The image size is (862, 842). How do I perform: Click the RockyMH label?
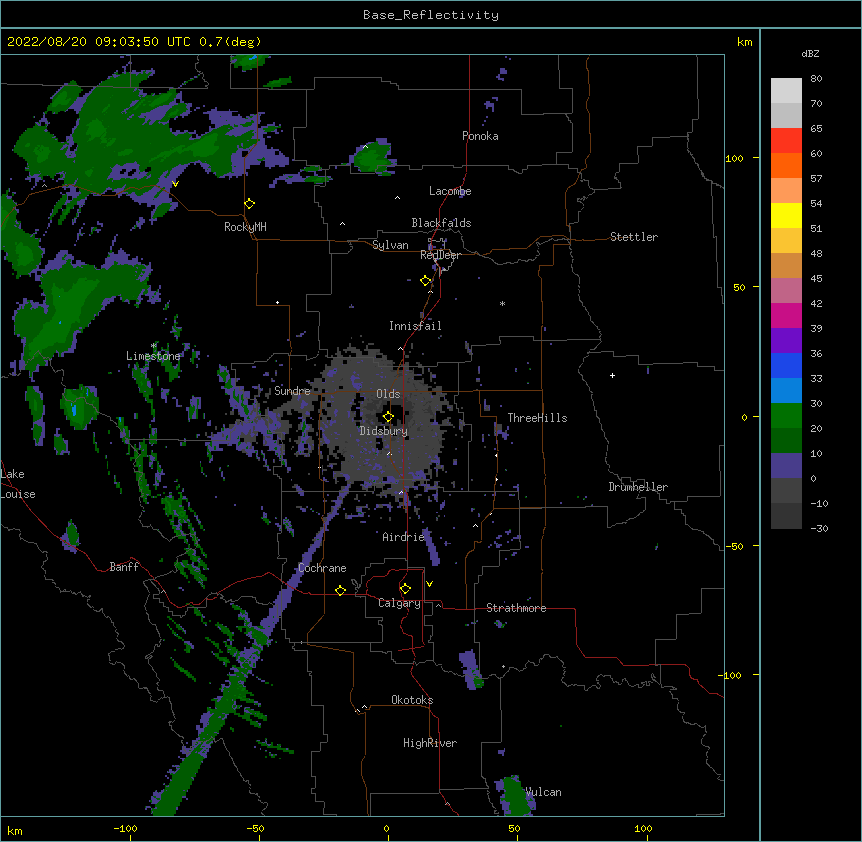(245, 227)
